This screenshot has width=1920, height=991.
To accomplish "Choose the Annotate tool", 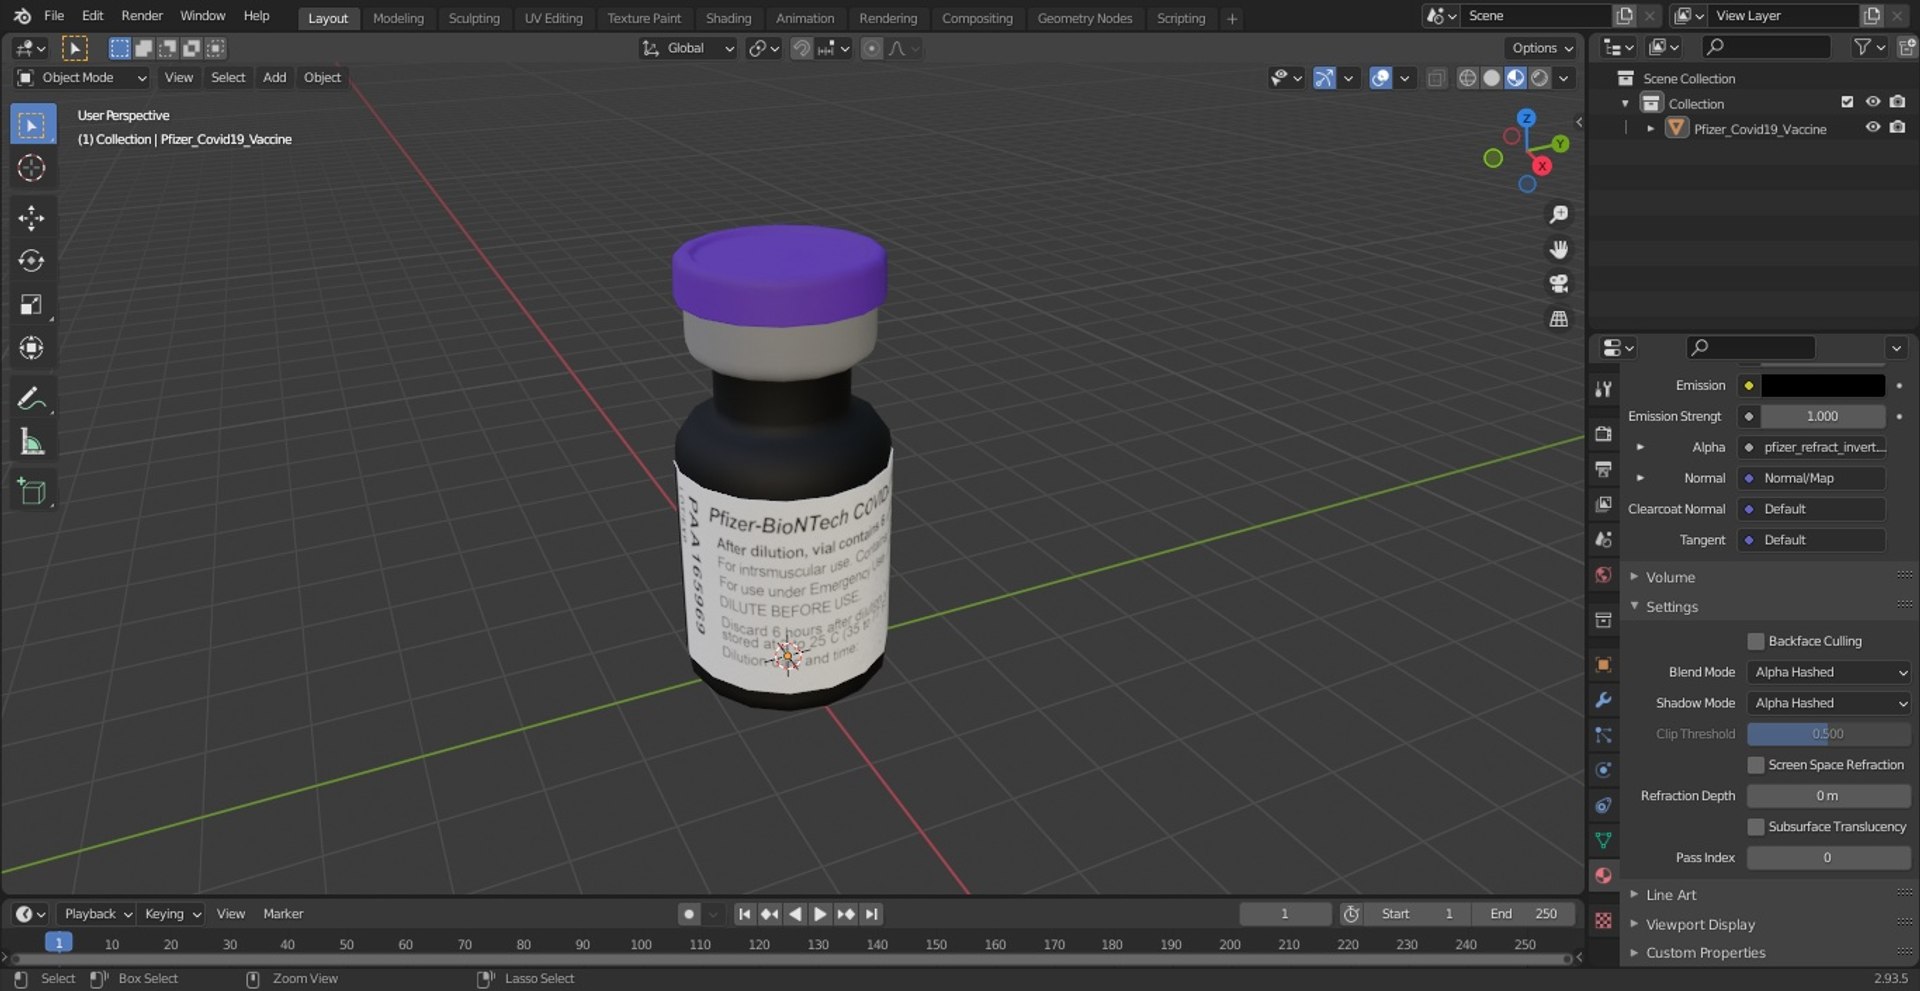I will coord(31,399).
